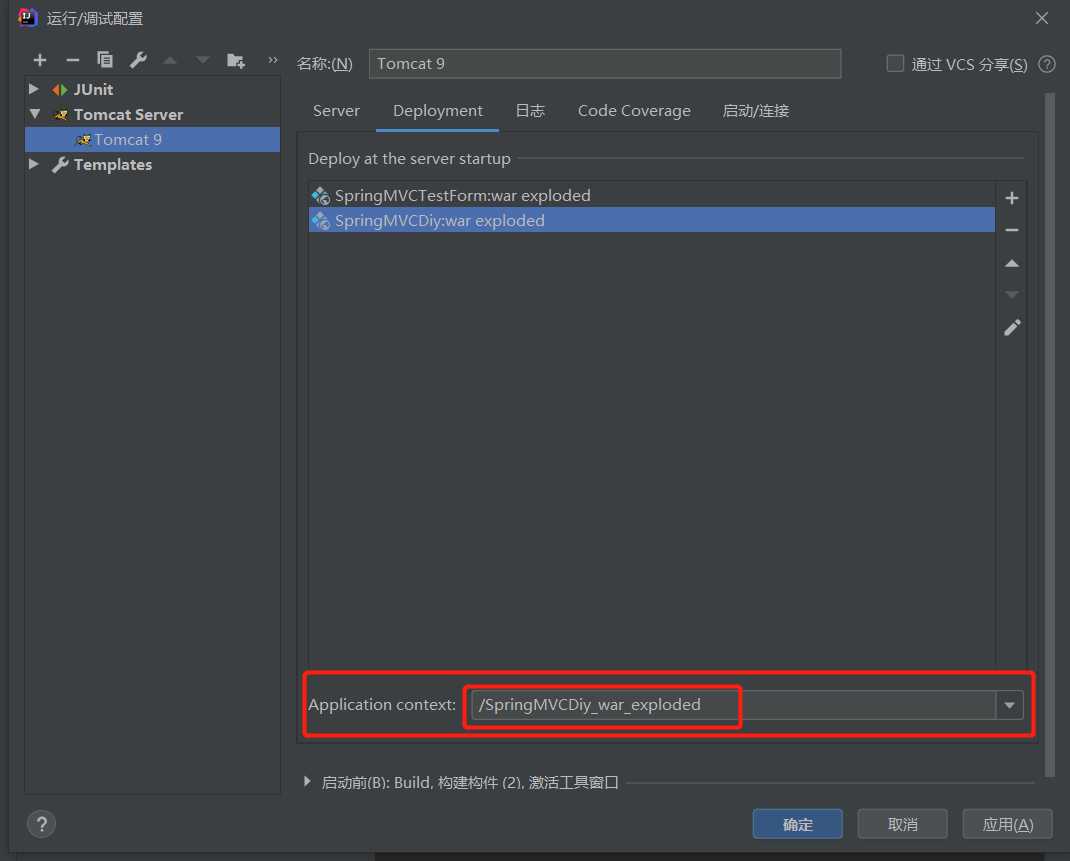Add a new run configuration
The height and width of the screenshot is (861, 1070).
pyautogui.click(x=40, y=60)
